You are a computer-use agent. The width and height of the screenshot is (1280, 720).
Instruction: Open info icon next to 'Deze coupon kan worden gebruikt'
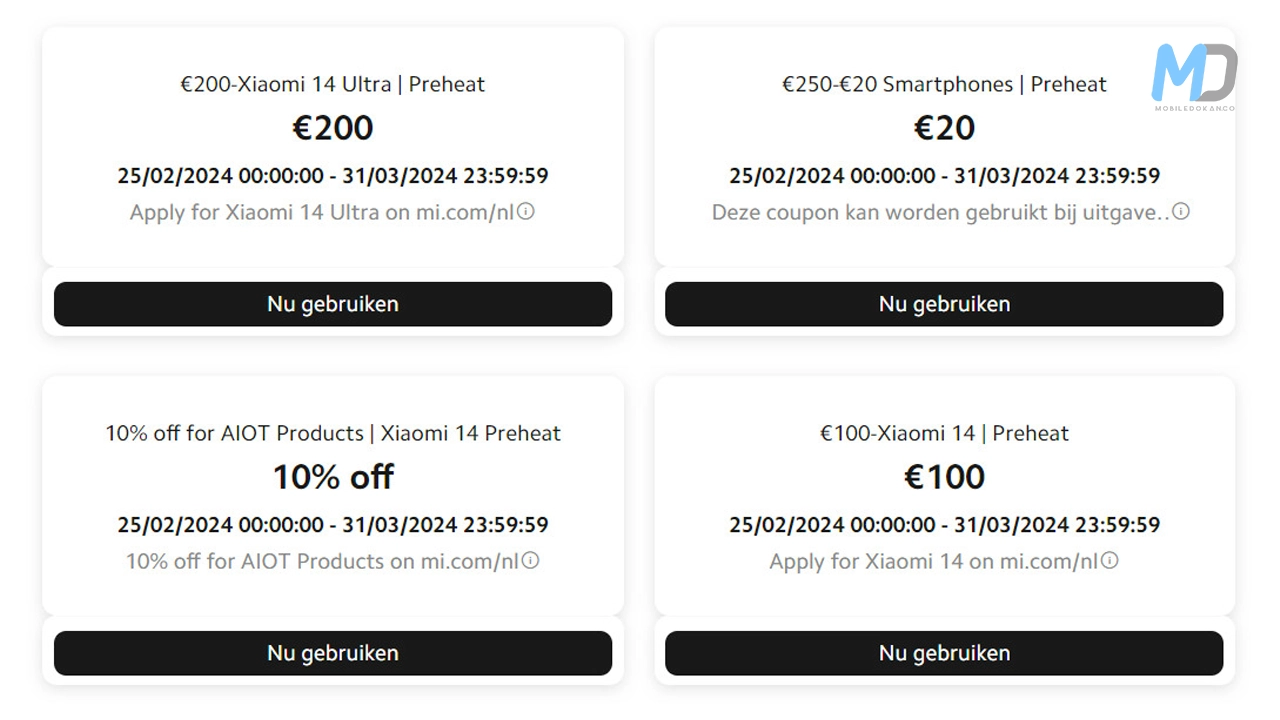1181,211
